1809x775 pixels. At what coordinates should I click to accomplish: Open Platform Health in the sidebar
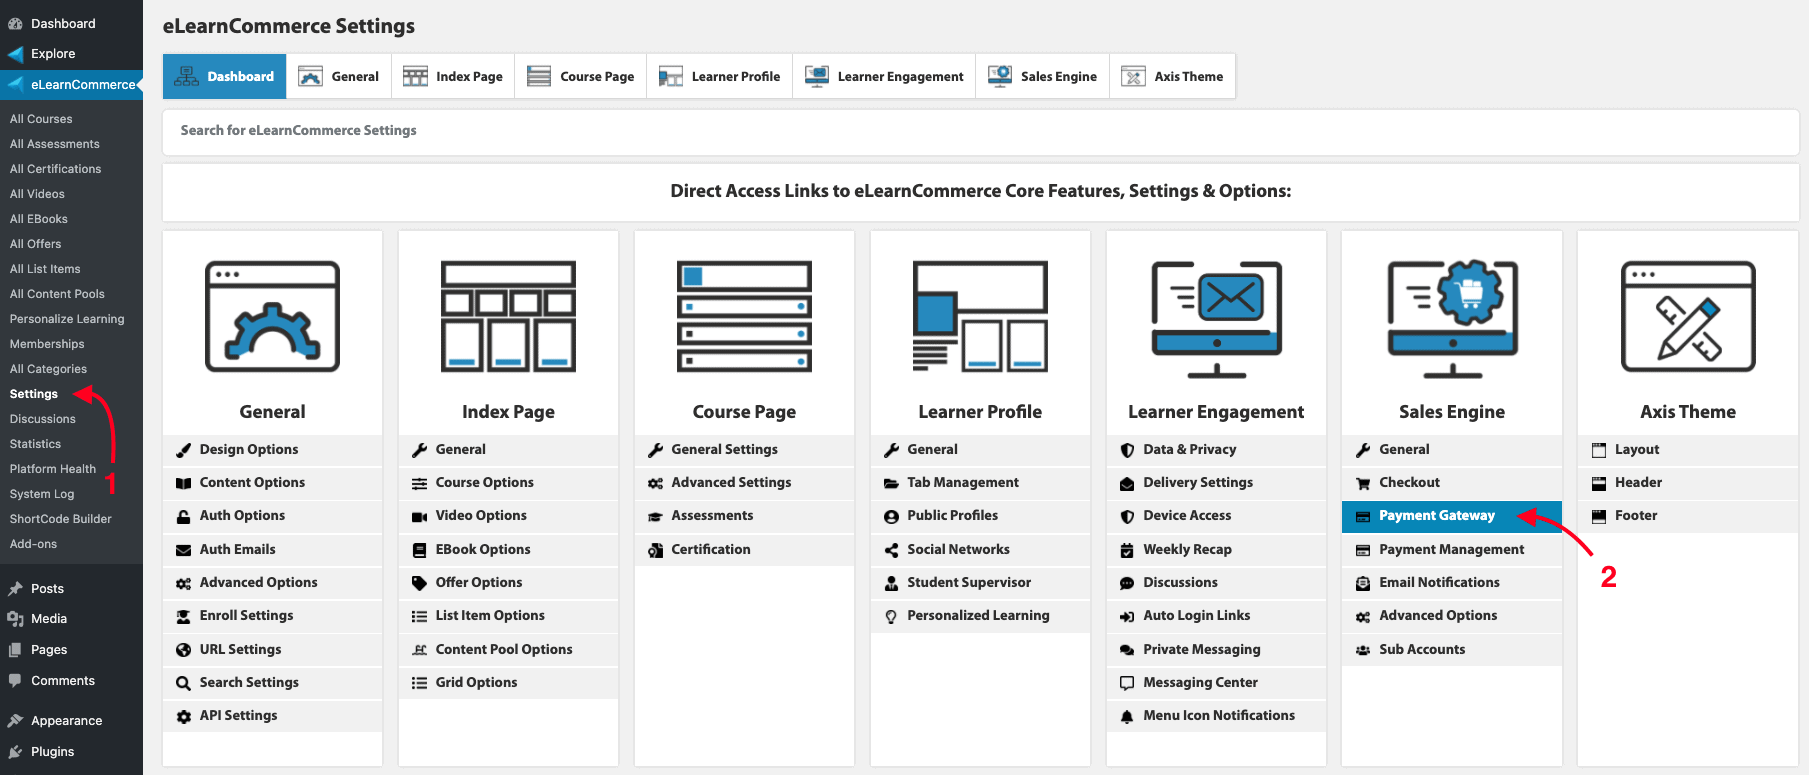53,469
